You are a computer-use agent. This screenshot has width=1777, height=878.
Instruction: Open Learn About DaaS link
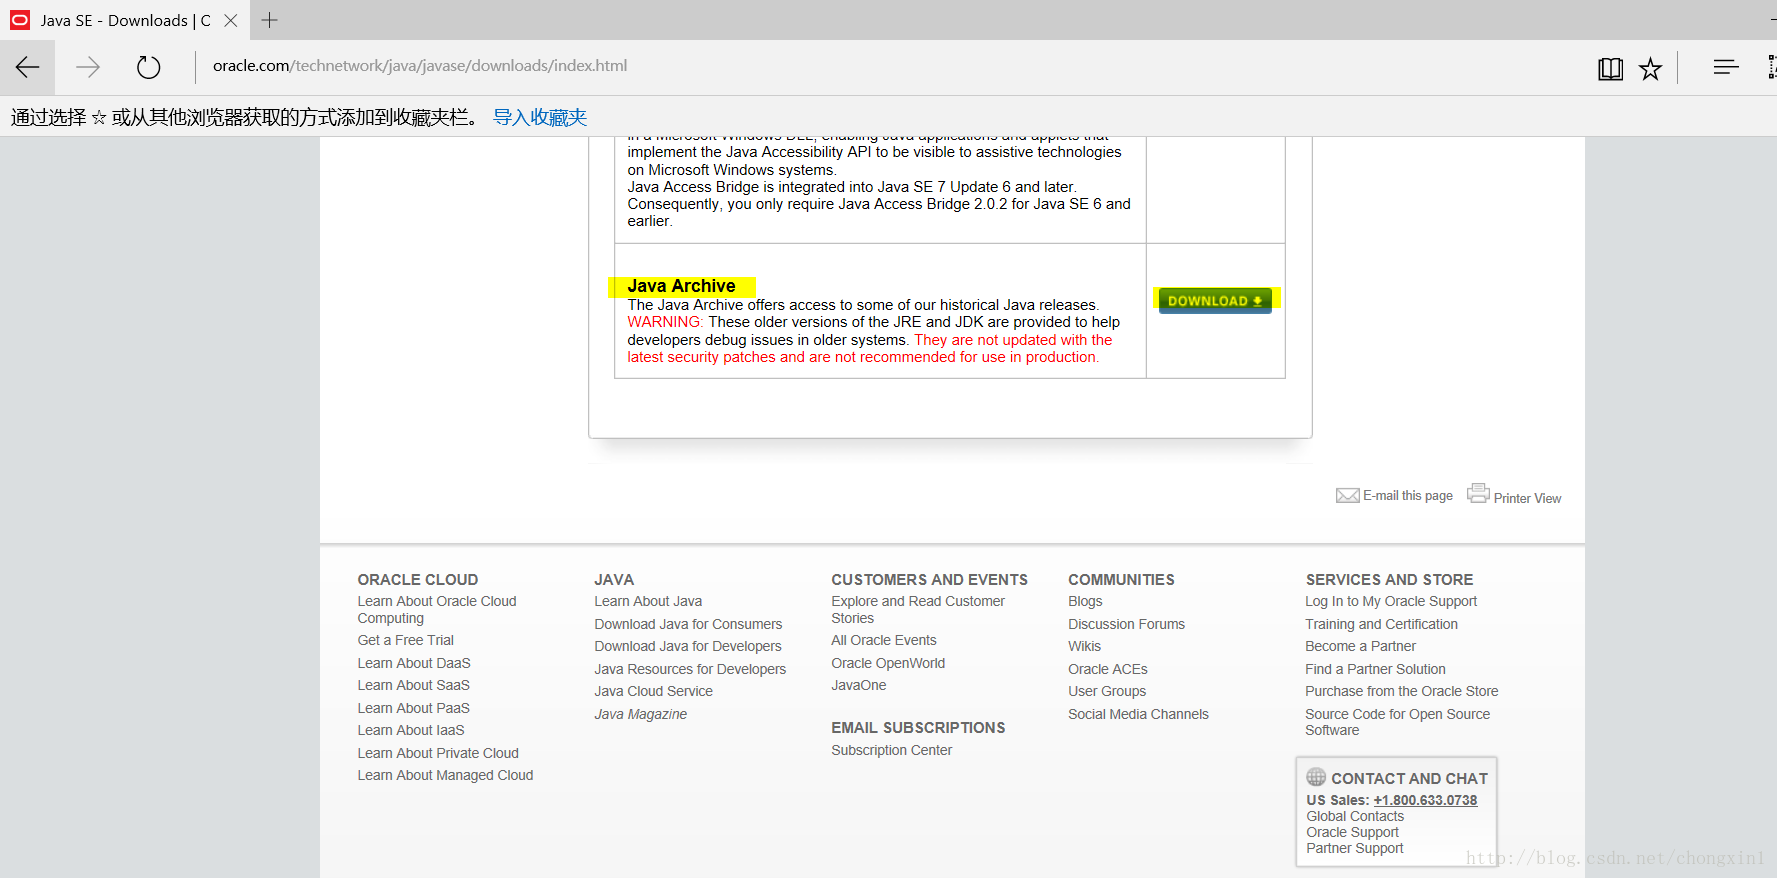pyautogui.click(x=414, y=663)
